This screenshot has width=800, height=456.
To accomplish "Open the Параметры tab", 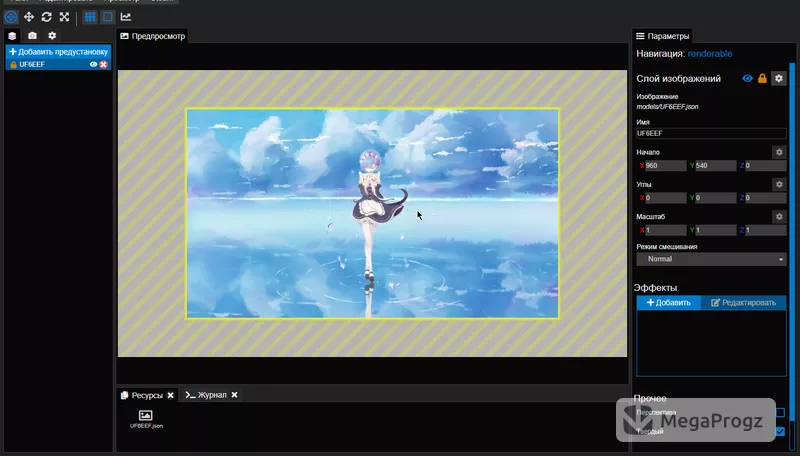I will click(x=662, y=36).
